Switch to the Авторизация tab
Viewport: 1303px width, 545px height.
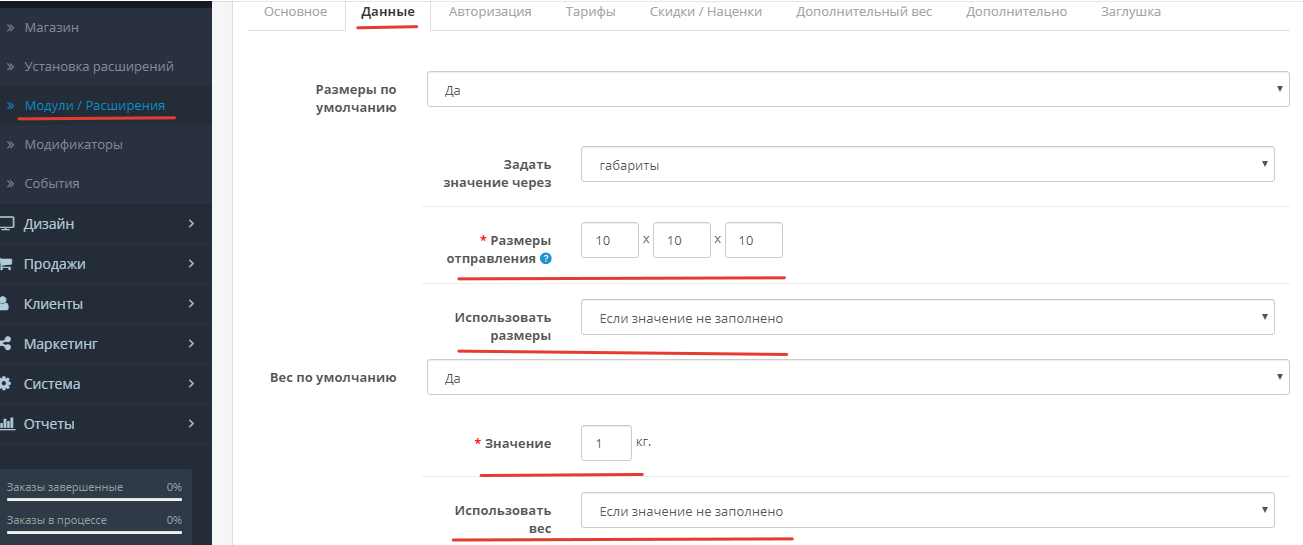click(490, 12)
